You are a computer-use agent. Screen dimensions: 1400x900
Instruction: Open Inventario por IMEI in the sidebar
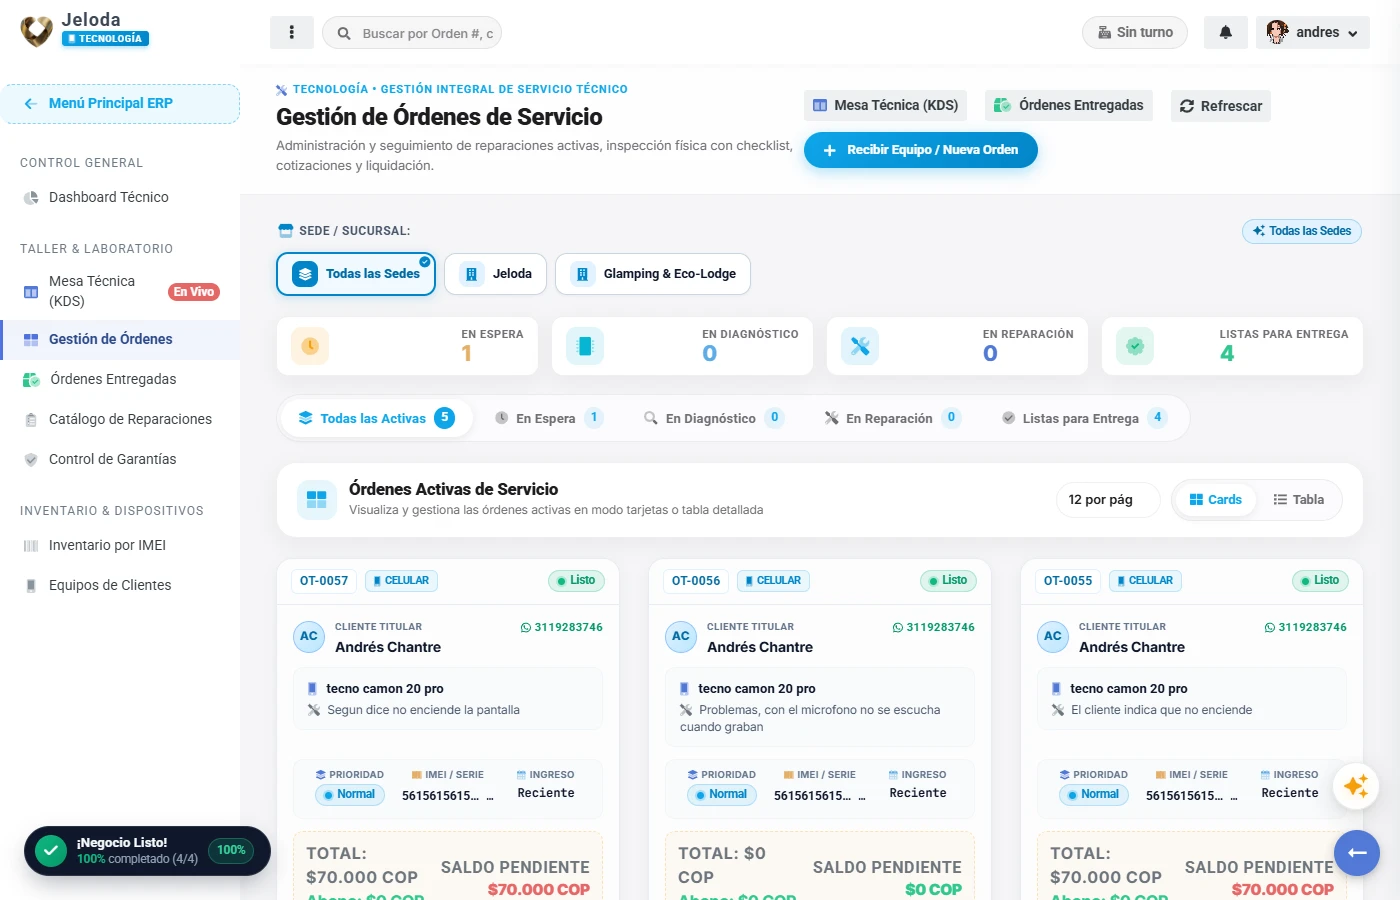point(120,546)
